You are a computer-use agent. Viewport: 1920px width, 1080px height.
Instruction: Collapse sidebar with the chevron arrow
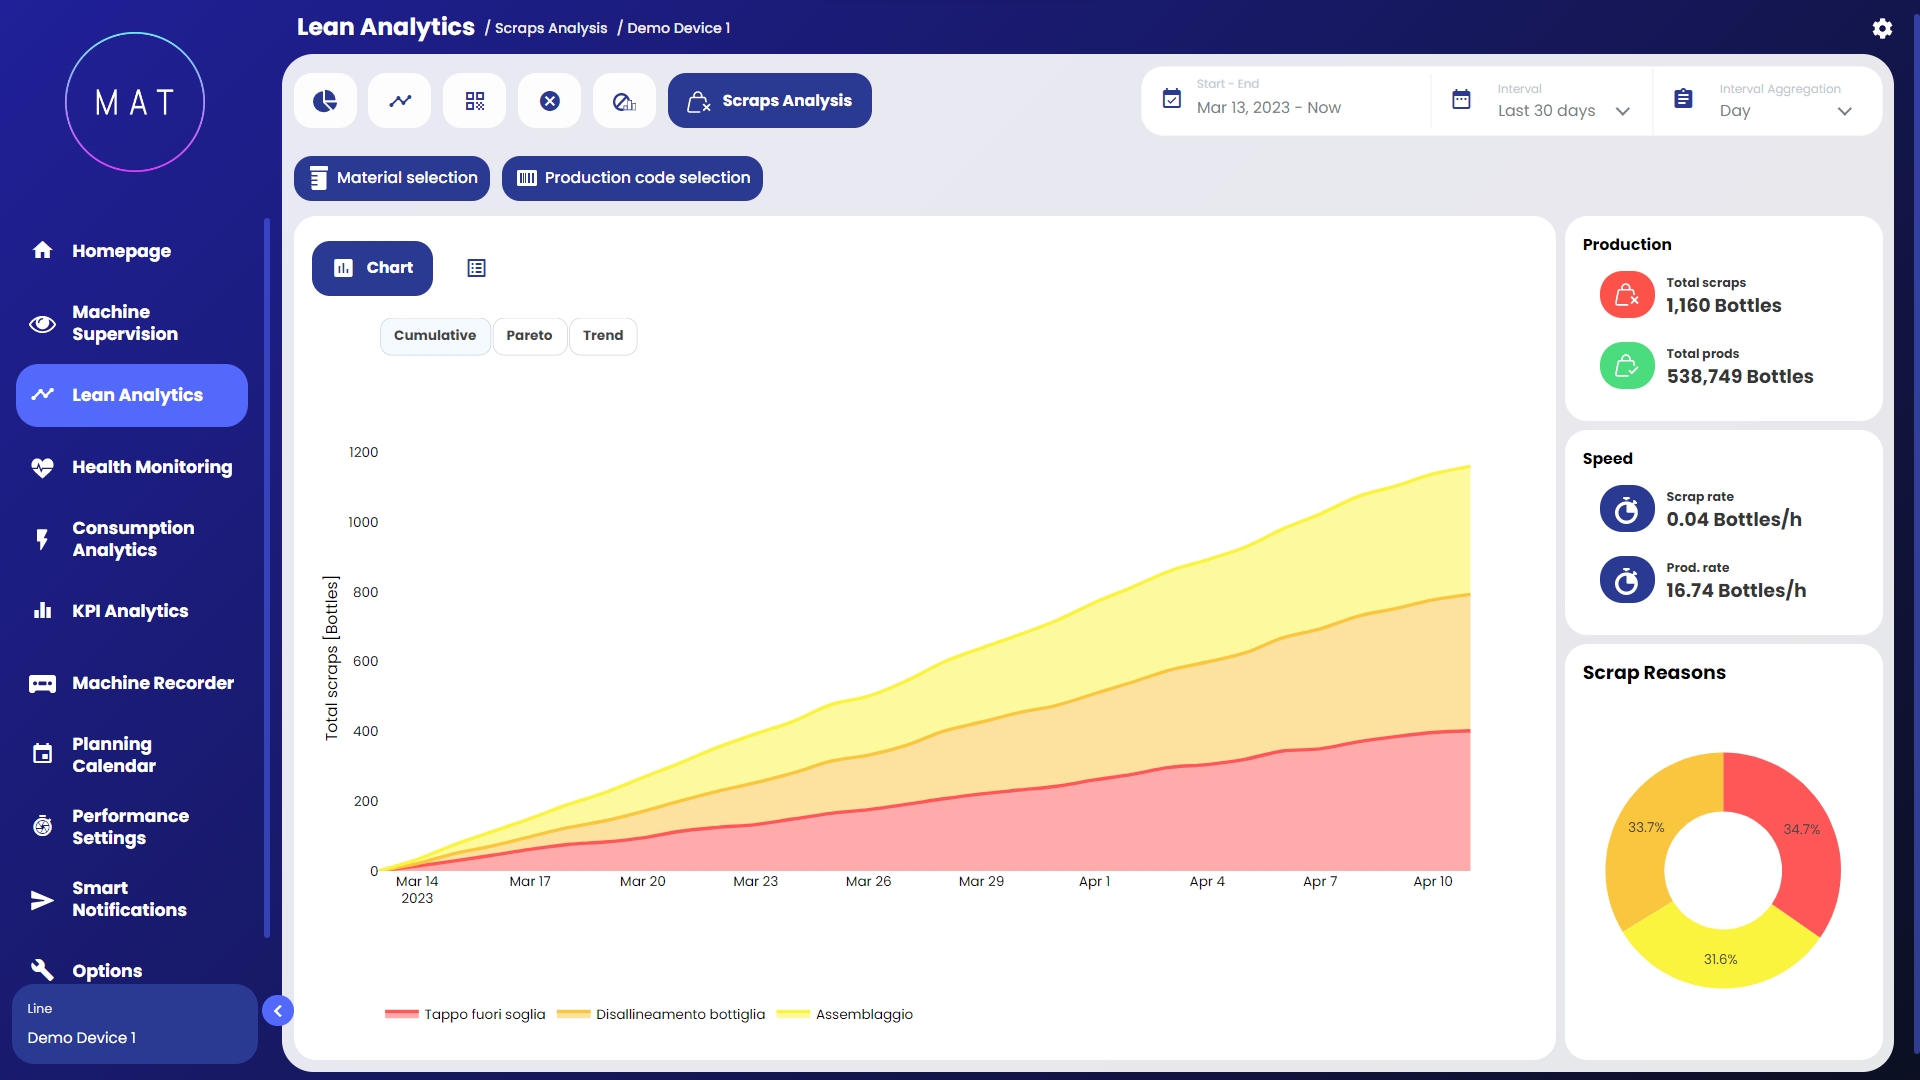(x=278, y=1011)
